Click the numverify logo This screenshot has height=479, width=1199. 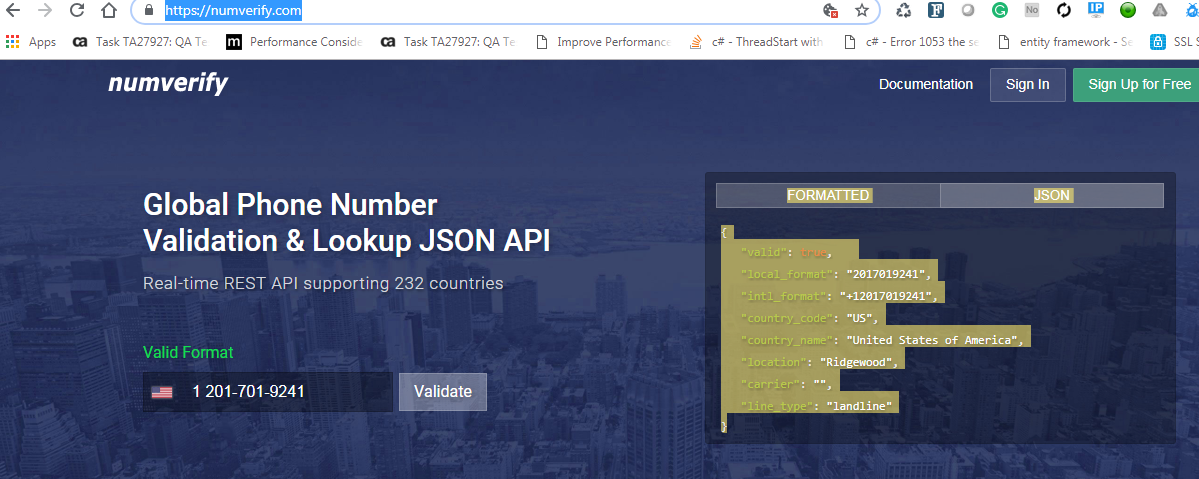point(168,83)
